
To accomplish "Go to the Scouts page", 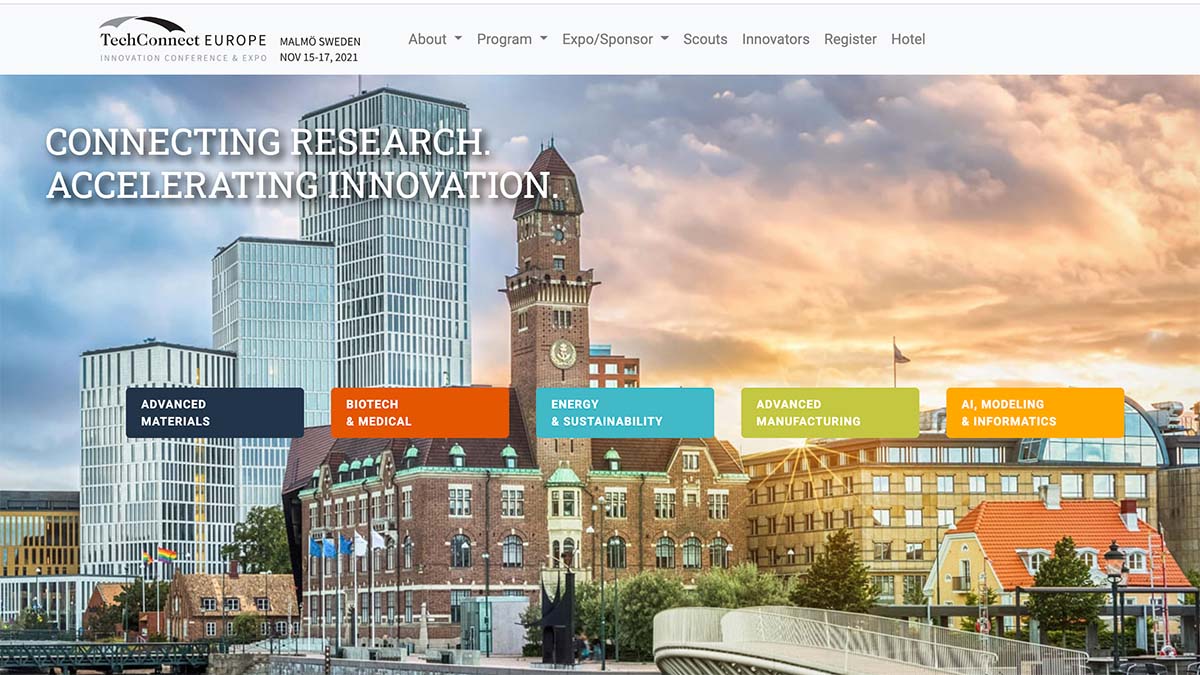I will click(x=705, y=39).
